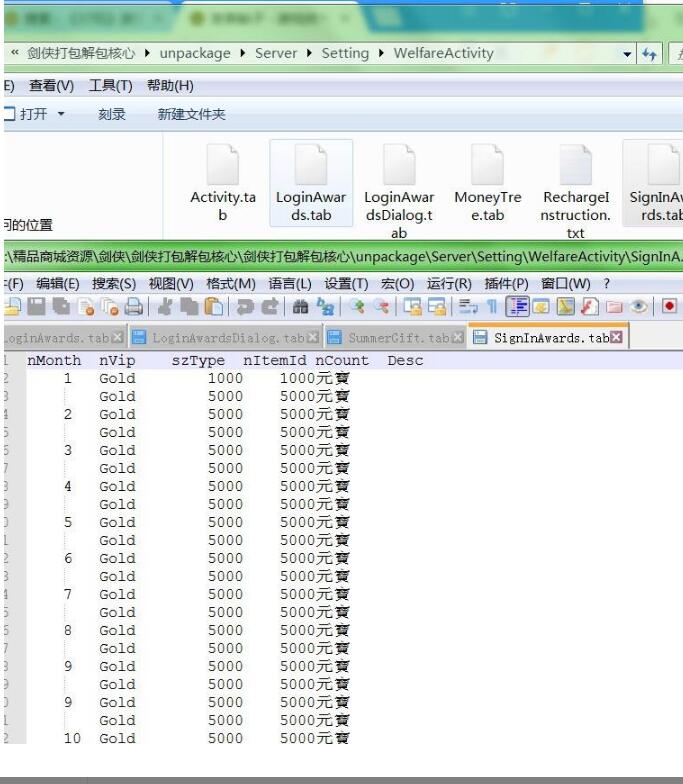Open the Replace toolbar icon
This screenshot has height=784, width=683.
(x=325, y=306)
